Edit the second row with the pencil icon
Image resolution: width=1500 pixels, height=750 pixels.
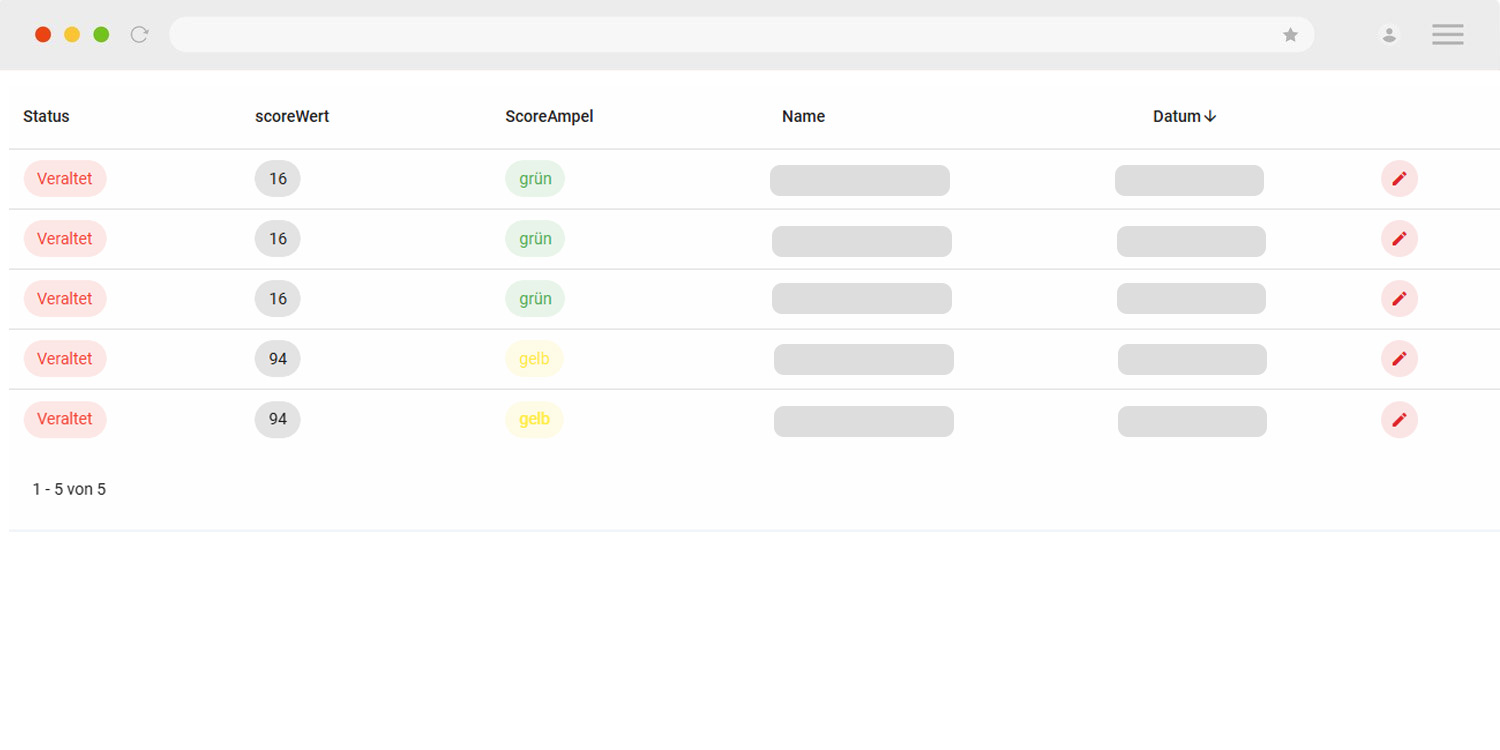pos(1399,239)
